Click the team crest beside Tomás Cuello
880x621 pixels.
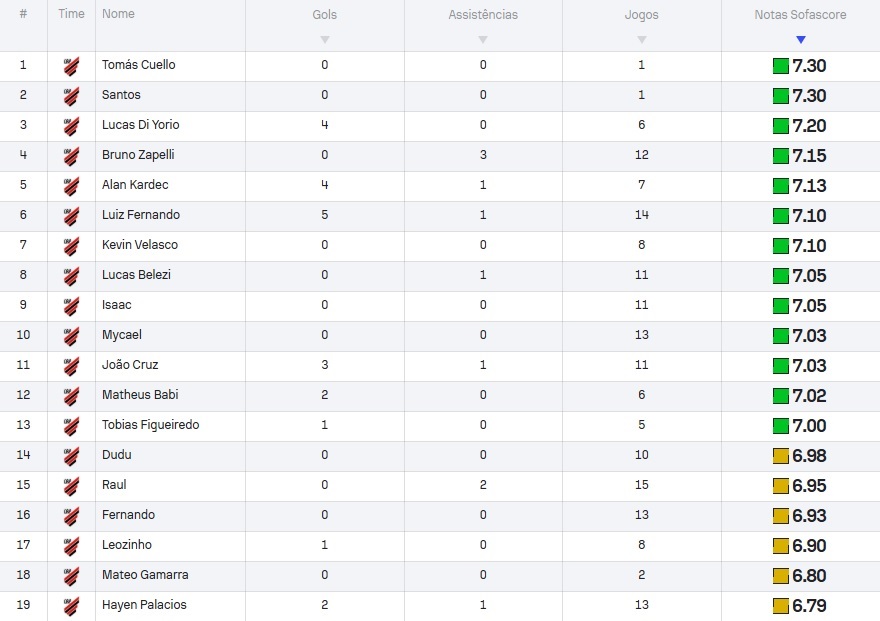pyautogui.click(x=71, y=66)
